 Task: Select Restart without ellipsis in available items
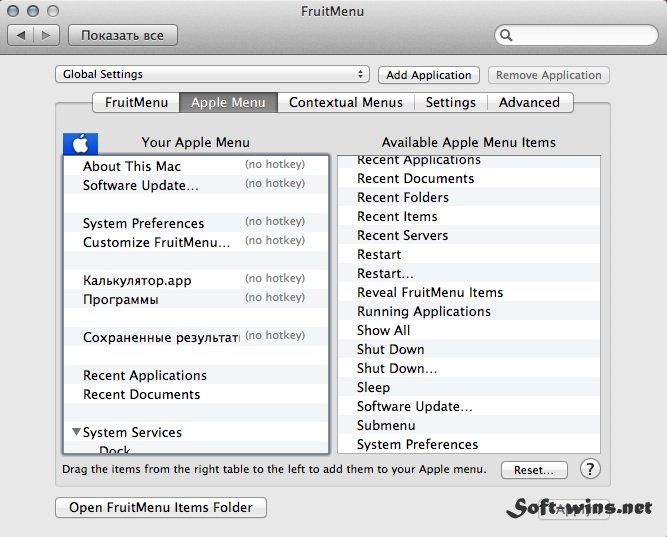tap(469, 254)
